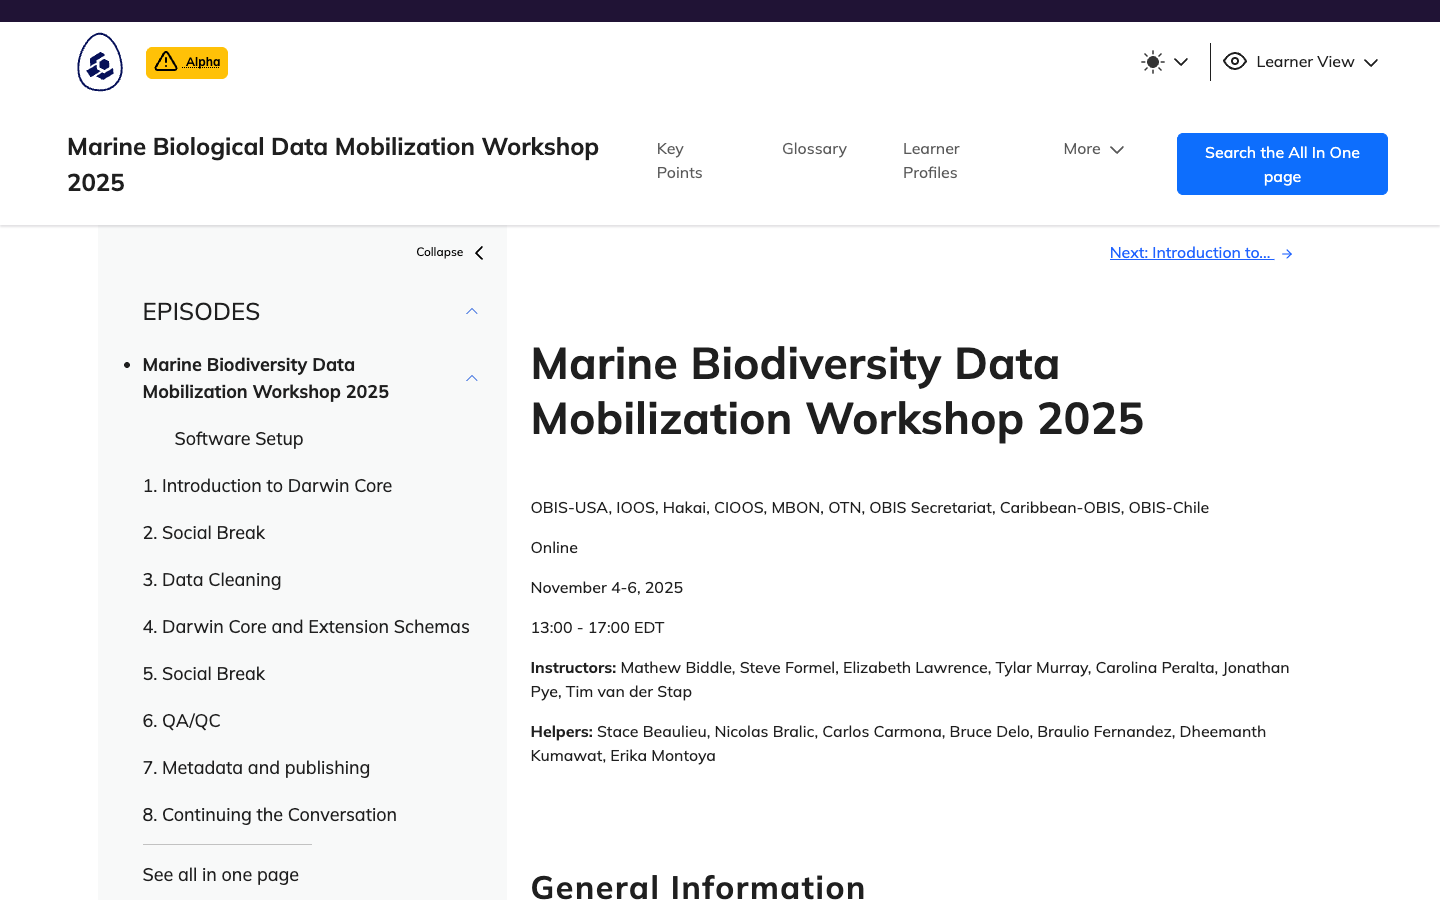The width and height of the screenshot is (1440, 900).
Task: Click the time text 13:00 - 17:00 EDT
Action: 598,628
